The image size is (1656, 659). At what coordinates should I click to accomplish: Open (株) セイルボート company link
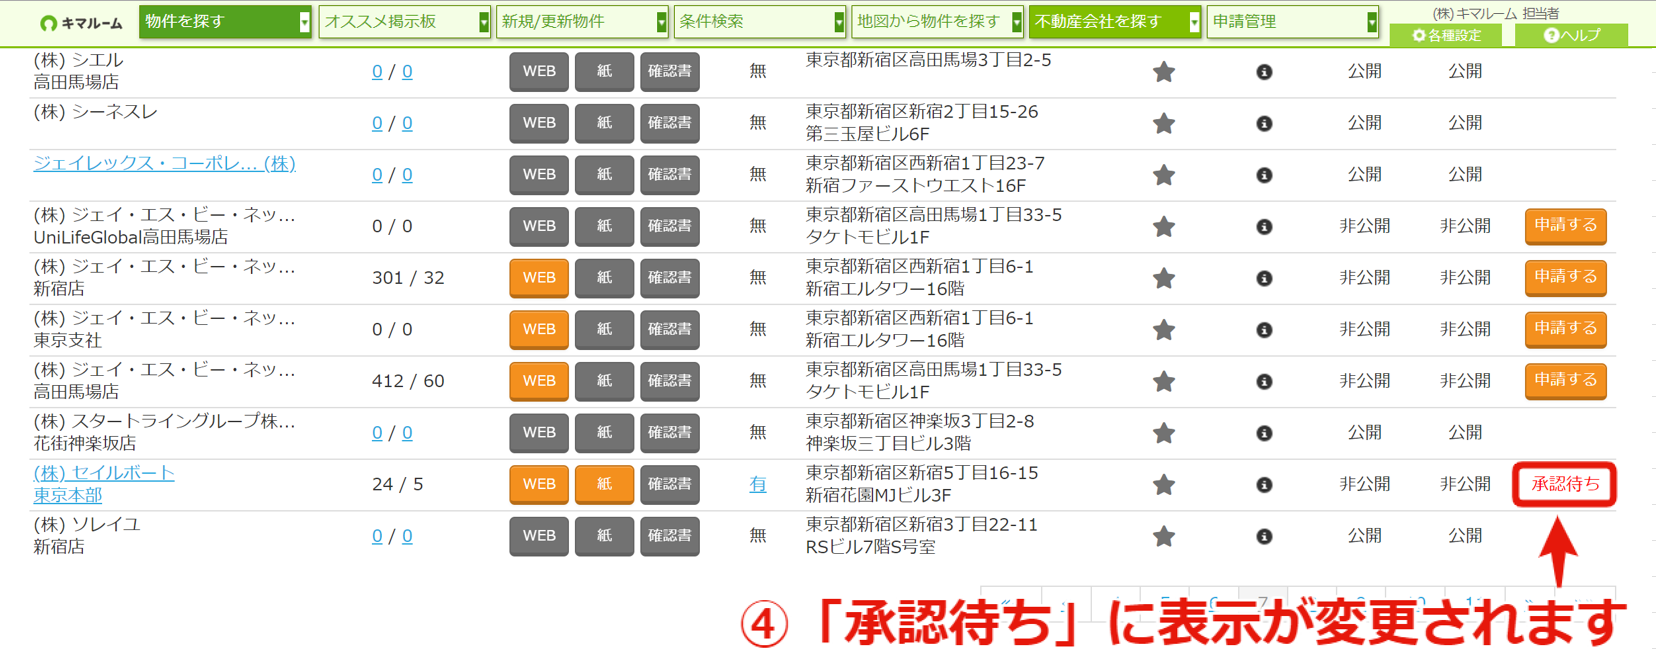(x=104, y=473)
